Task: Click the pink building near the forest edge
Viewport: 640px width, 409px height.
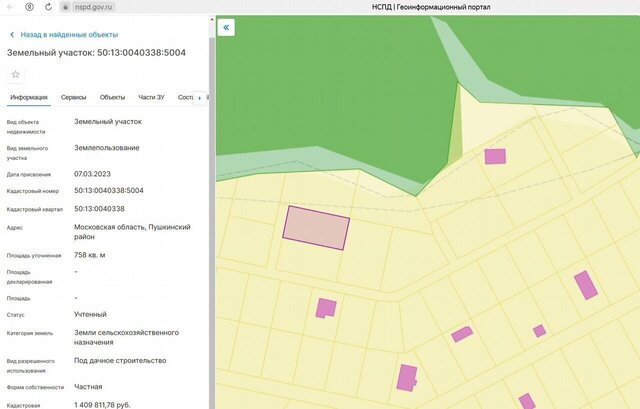Action: (x=495, y=156)
